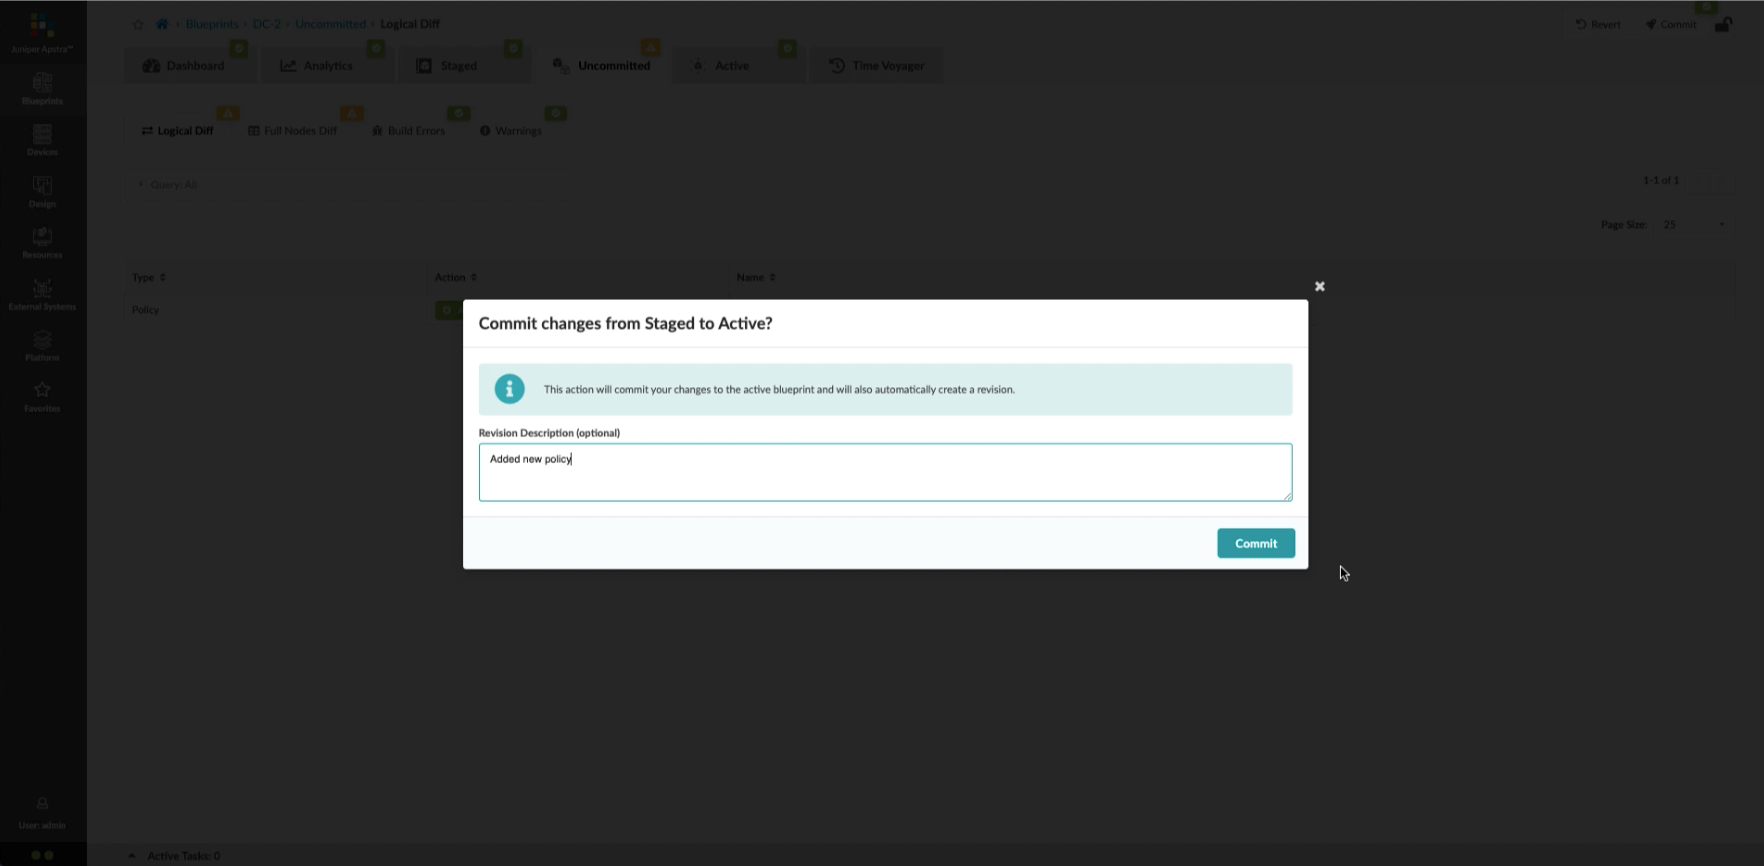
Task: Open Blueprints in the left sidebar
Action: coord(42,88)
